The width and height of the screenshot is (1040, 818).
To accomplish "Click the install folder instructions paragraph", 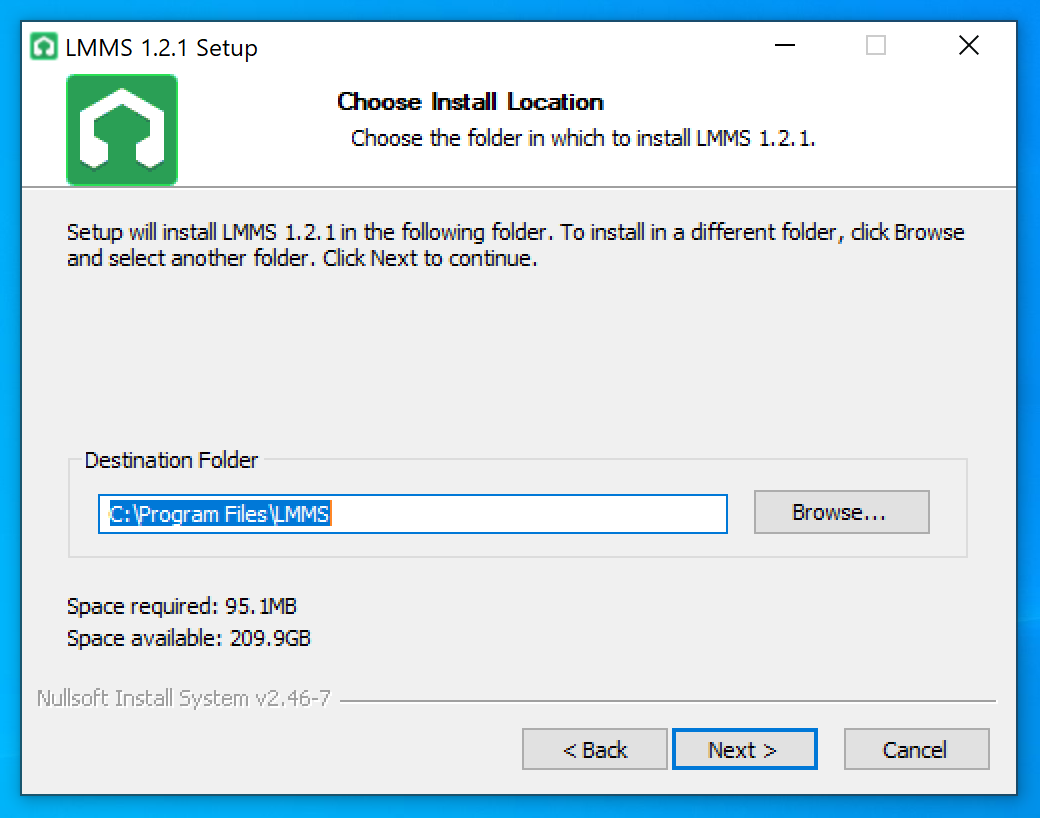I will coord(514,244).
